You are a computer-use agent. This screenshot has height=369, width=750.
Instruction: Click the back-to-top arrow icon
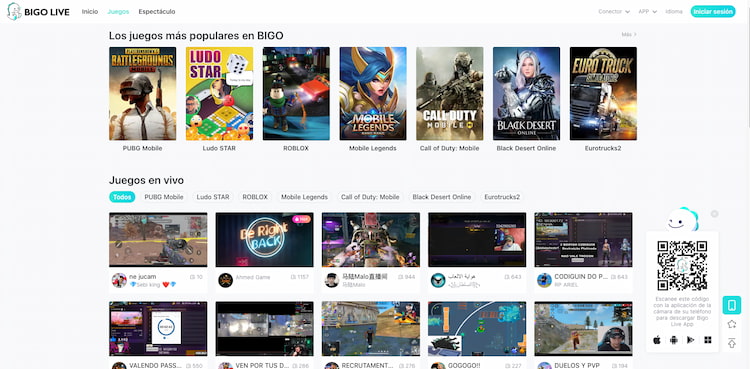coord(731,343)
